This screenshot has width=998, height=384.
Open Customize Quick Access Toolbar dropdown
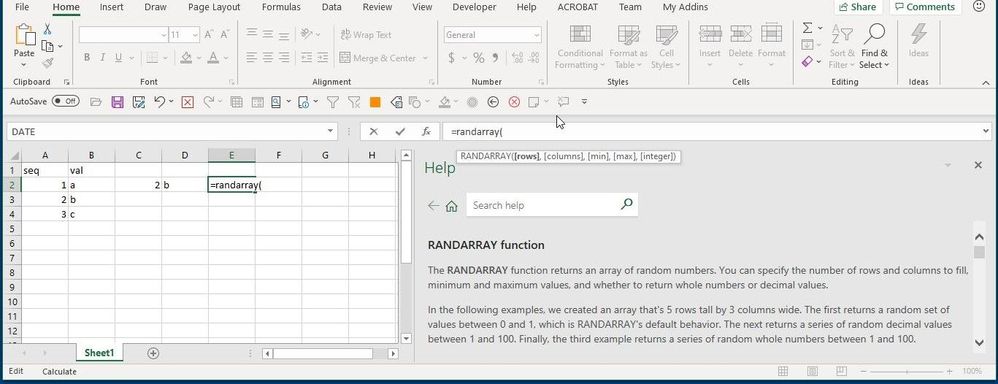[x=584, y=101]
